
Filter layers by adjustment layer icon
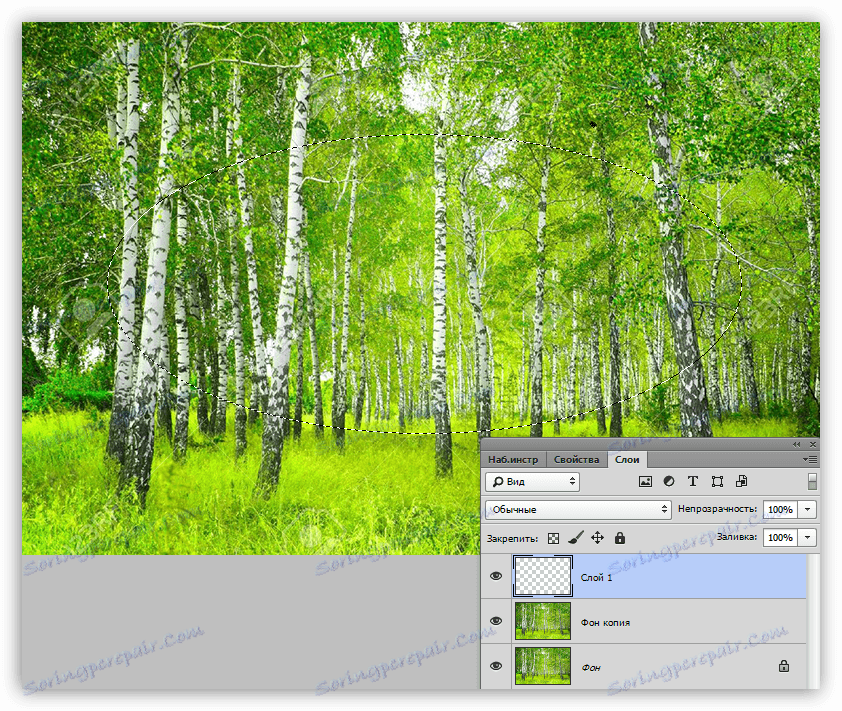[x=669, y=482]
